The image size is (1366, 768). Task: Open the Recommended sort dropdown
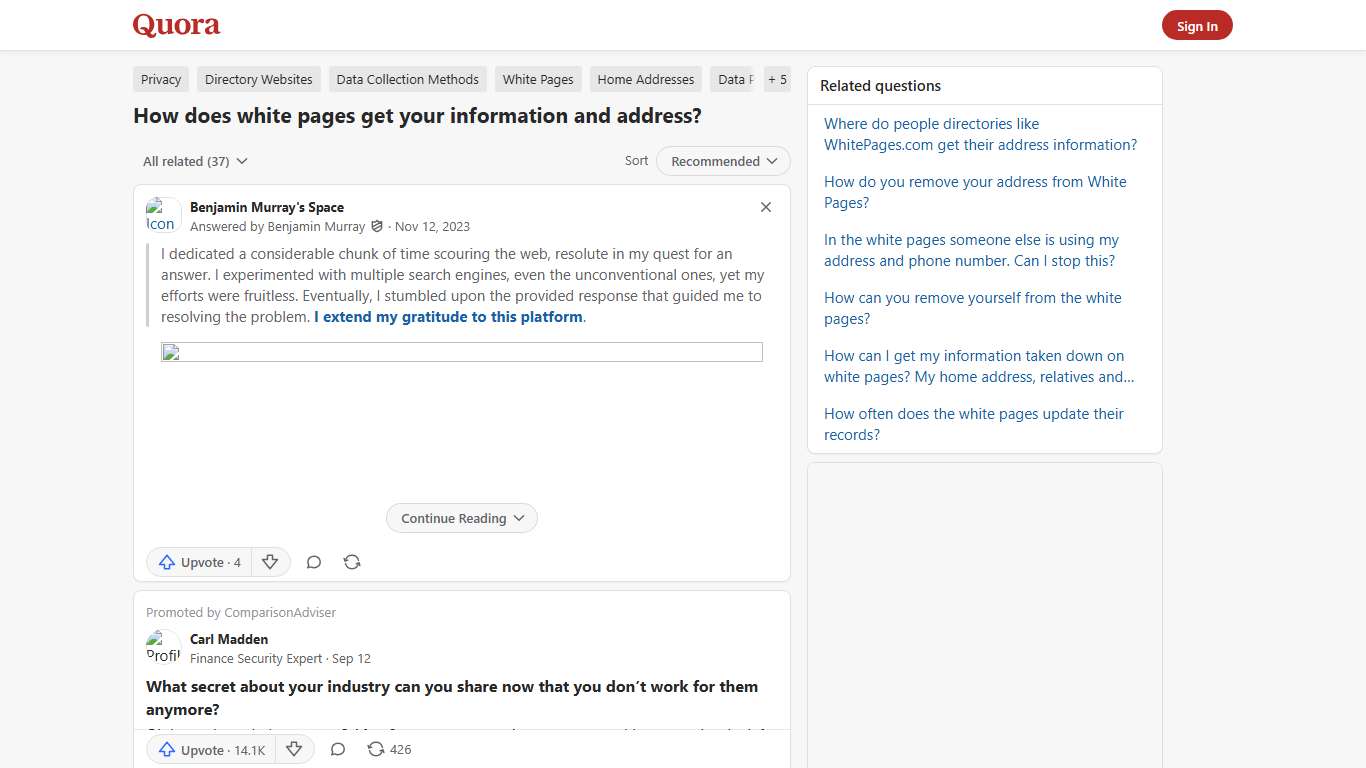click(x=722, y=161)
